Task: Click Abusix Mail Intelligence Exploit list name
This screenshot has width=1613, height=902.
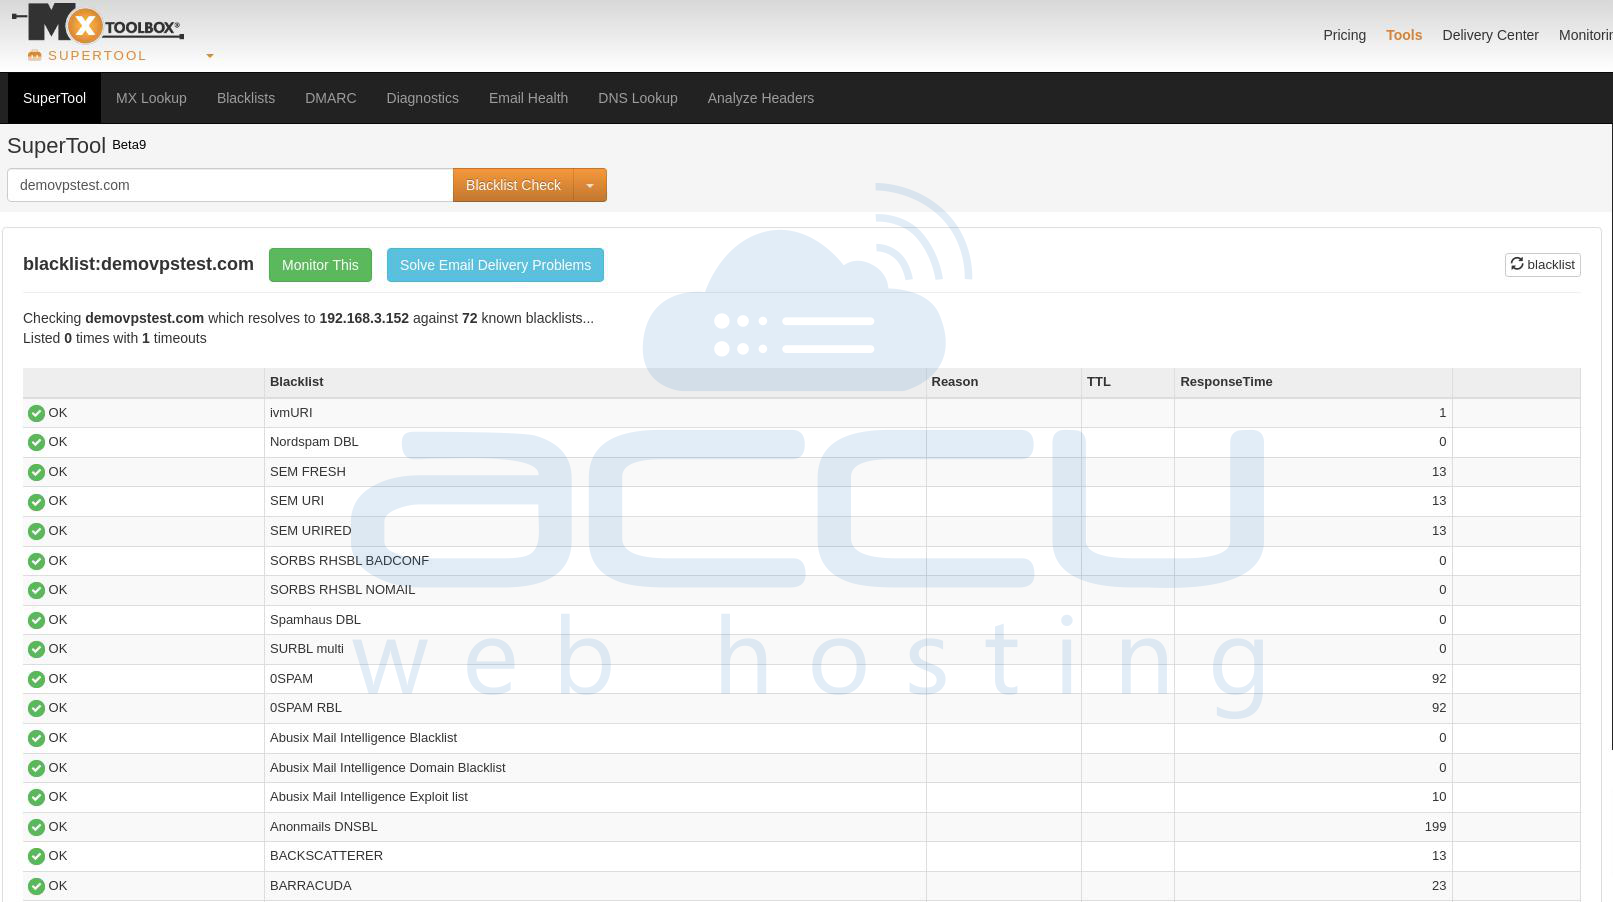Action: (369, 796)
